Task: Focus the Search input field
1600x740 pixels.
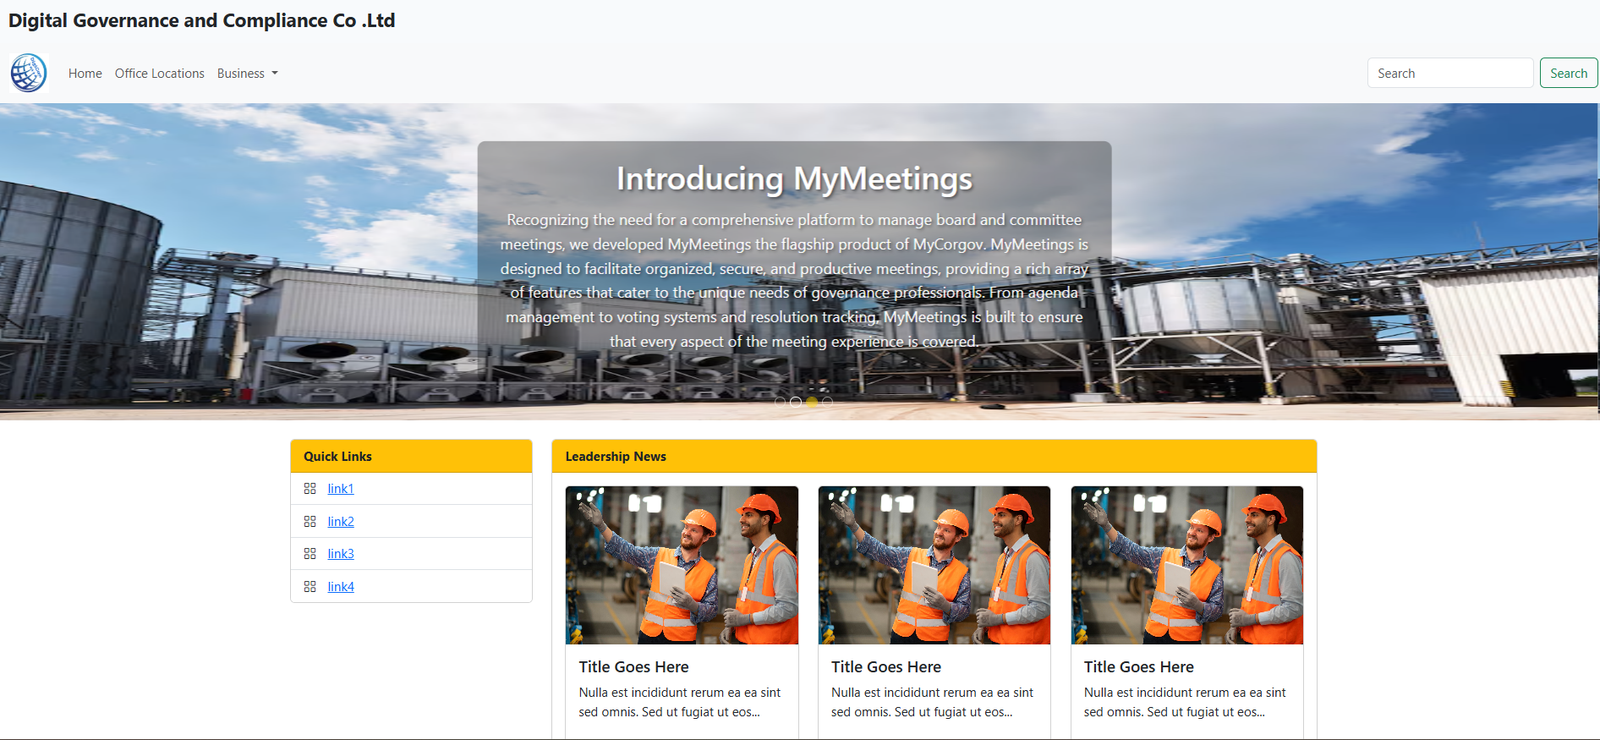Action: (x=1449, y=73)
